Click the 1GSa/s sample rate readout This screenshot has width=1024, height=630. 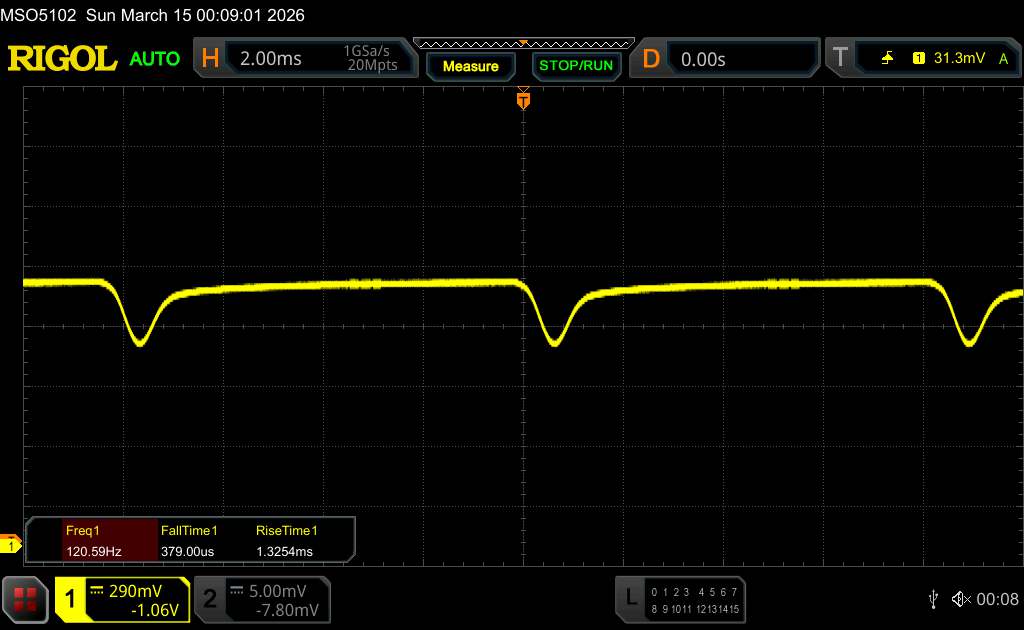coord(369,51)
